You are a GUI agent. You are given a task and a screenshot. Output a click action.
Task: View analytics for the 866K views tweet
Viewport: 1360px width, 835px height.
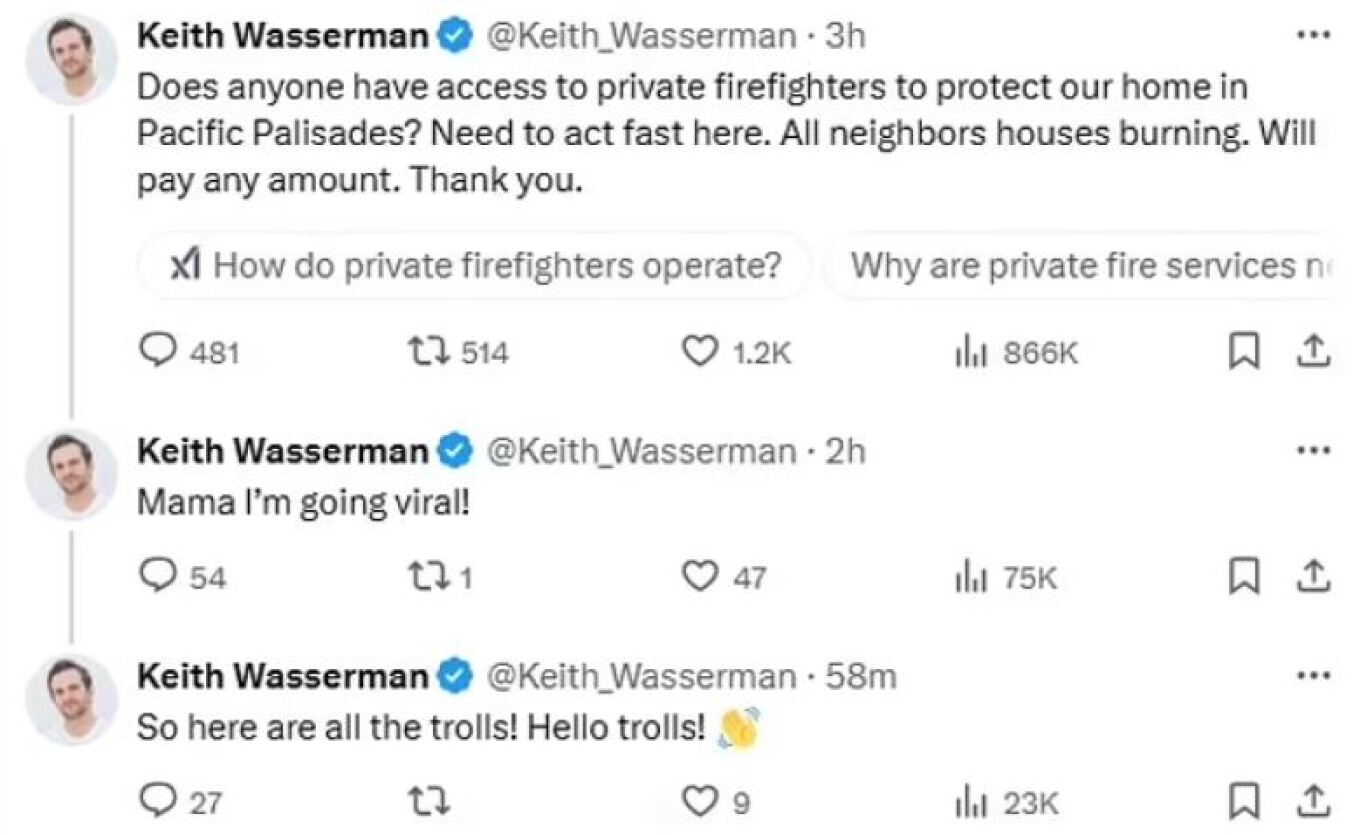tap(966, 351)
